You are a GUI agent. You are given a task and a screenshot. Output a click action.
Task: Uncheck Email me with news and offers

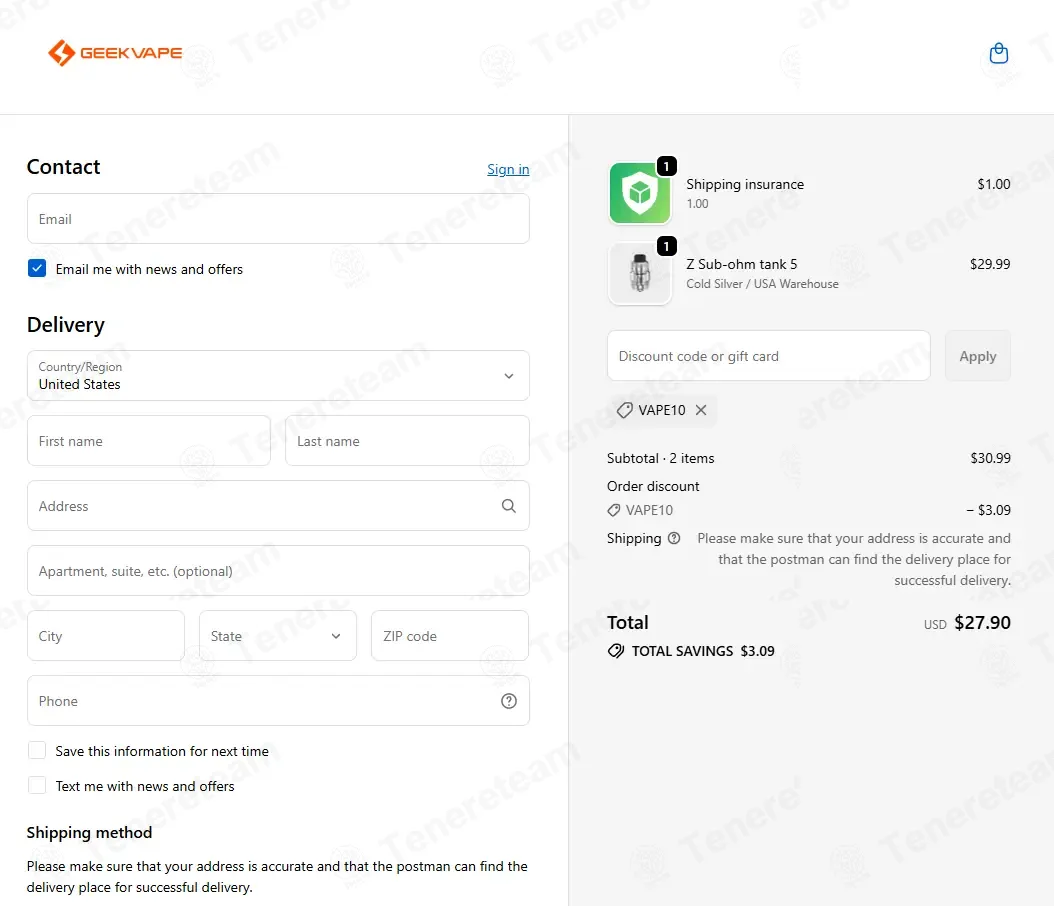[37, 268]
